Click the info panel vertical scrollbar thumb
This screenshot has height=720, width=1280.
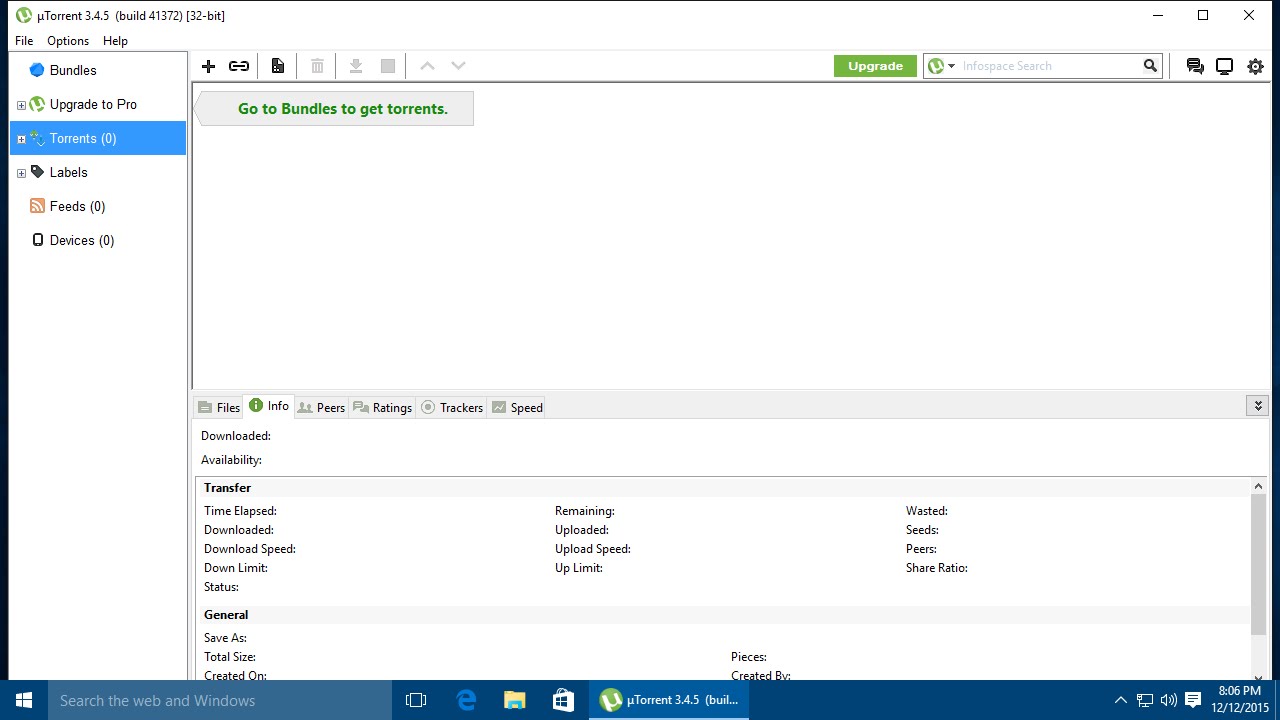click(1258, 564)
